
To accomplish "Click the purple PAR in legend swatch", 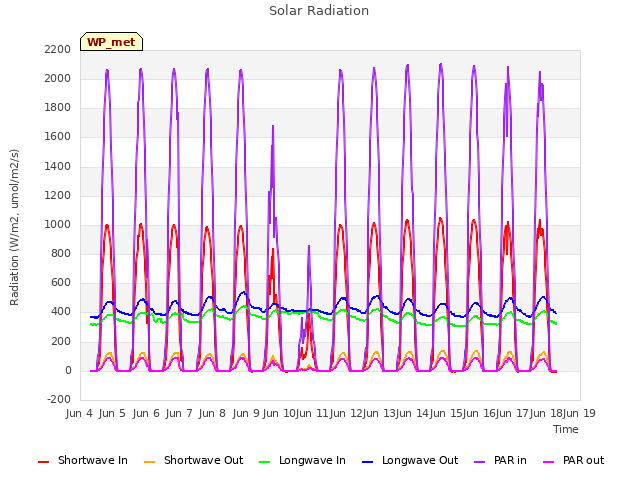I will coord(480,462).
